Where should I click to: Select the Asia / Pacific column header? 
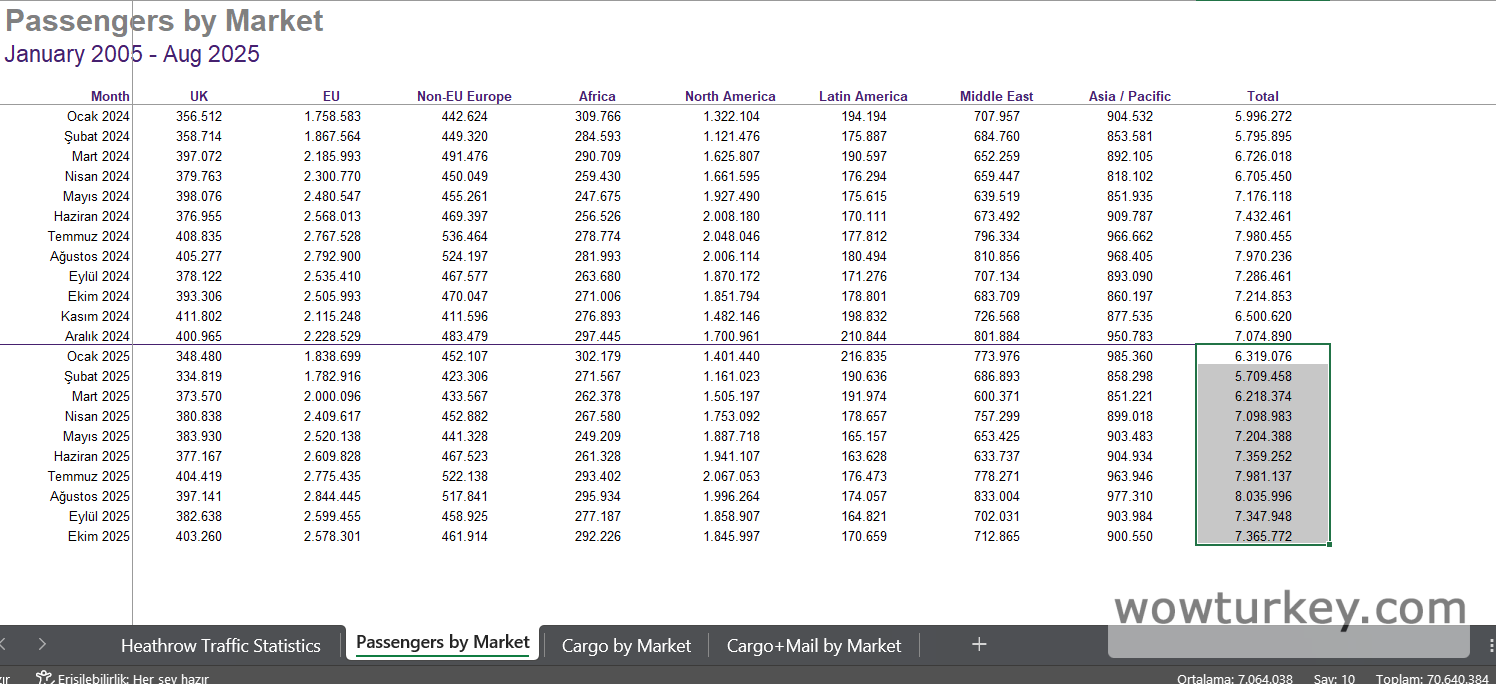1129,97
